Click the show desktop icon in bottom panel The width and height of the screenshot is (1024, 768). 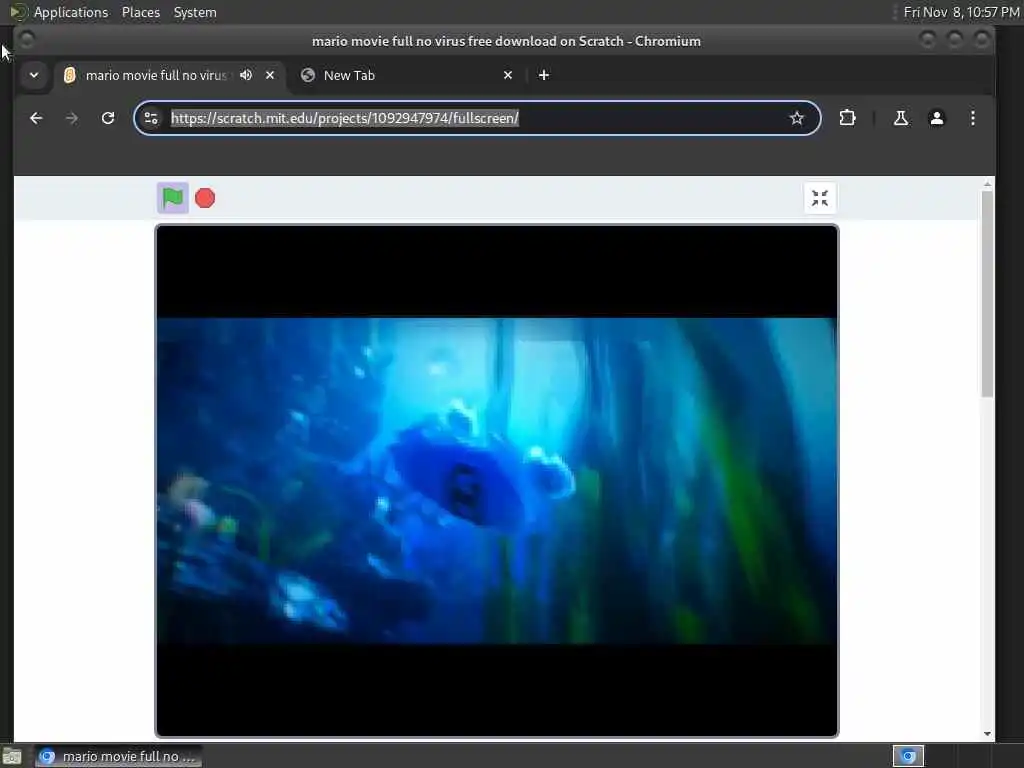[12, 756]
